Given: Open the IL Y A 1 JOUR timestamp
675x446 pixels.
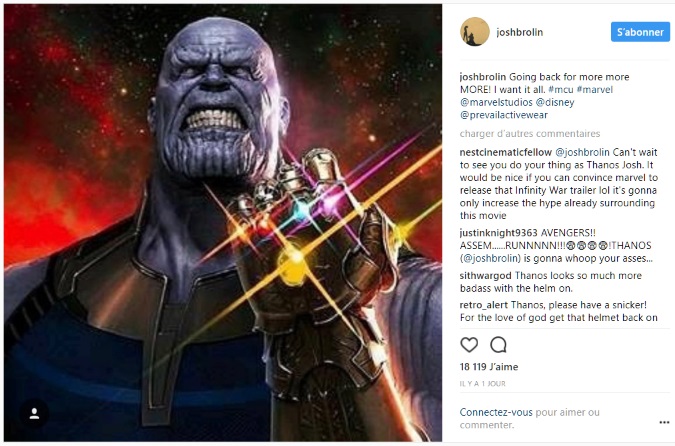Looking at the screenshot, I should 482,384.
